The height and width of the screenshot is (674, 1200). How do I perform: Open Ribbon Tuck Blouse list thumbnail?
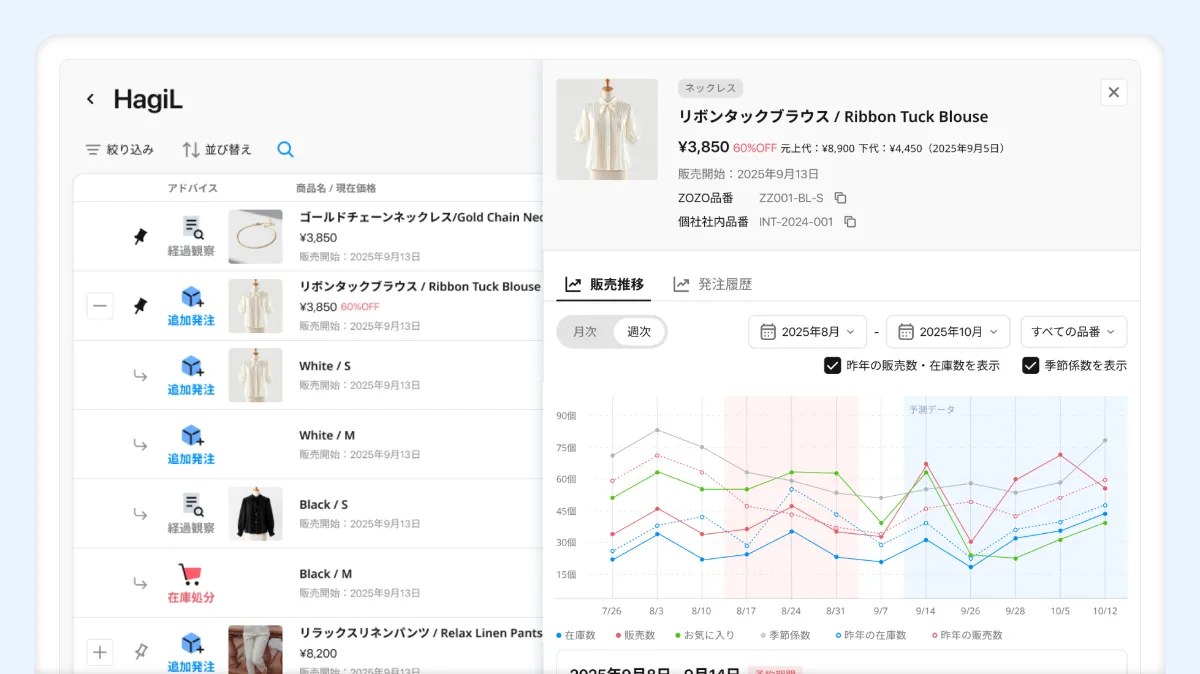coord(255,306)
